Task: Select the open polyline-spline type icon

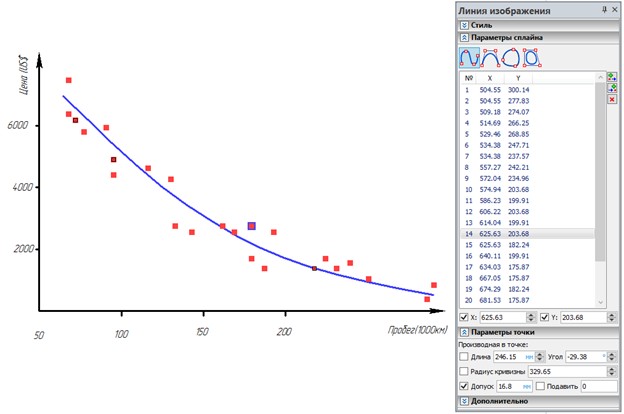Action: pyautogui.click(x=491, y=57)
